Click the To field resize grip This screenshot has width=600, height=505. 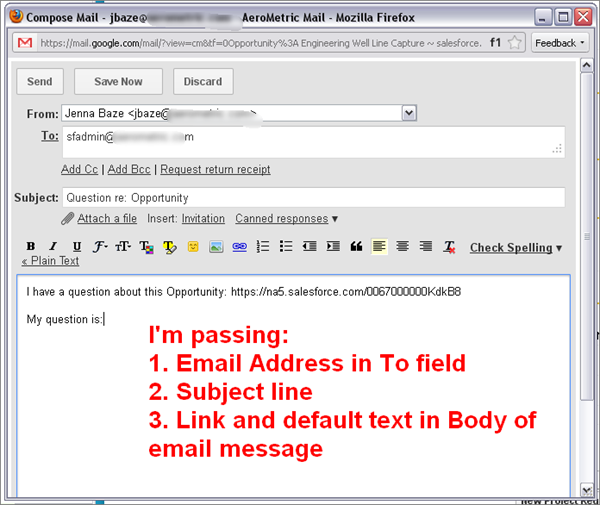[x=558, y=149]
